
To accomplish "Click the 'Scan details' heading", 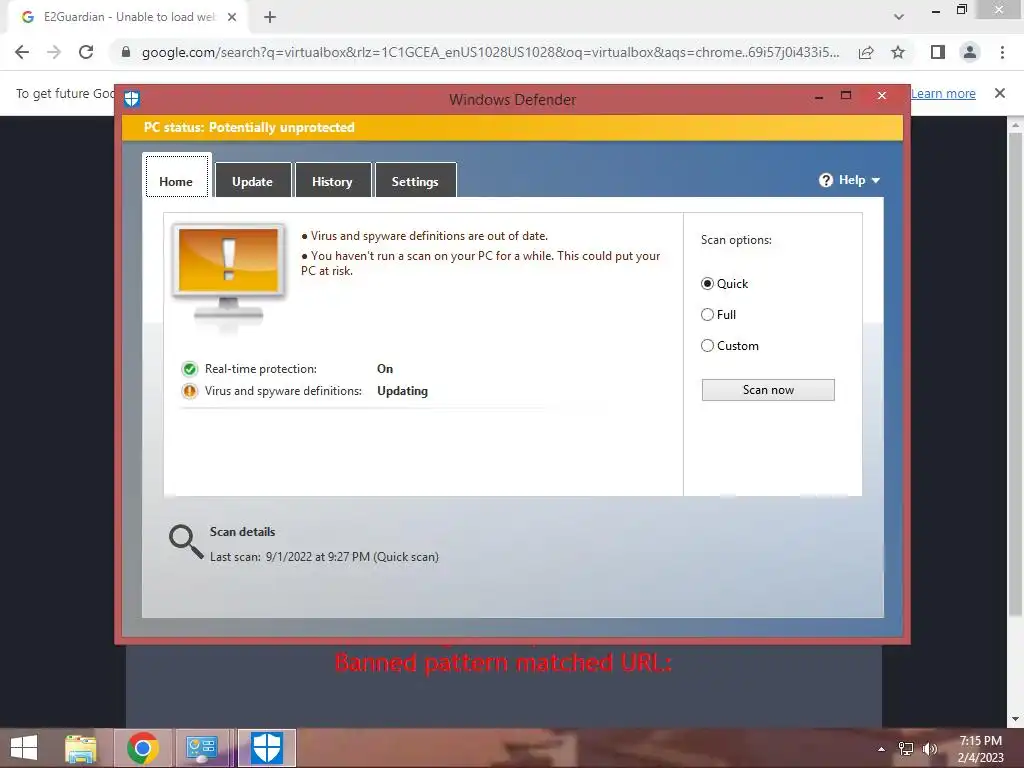I will 242,532.
